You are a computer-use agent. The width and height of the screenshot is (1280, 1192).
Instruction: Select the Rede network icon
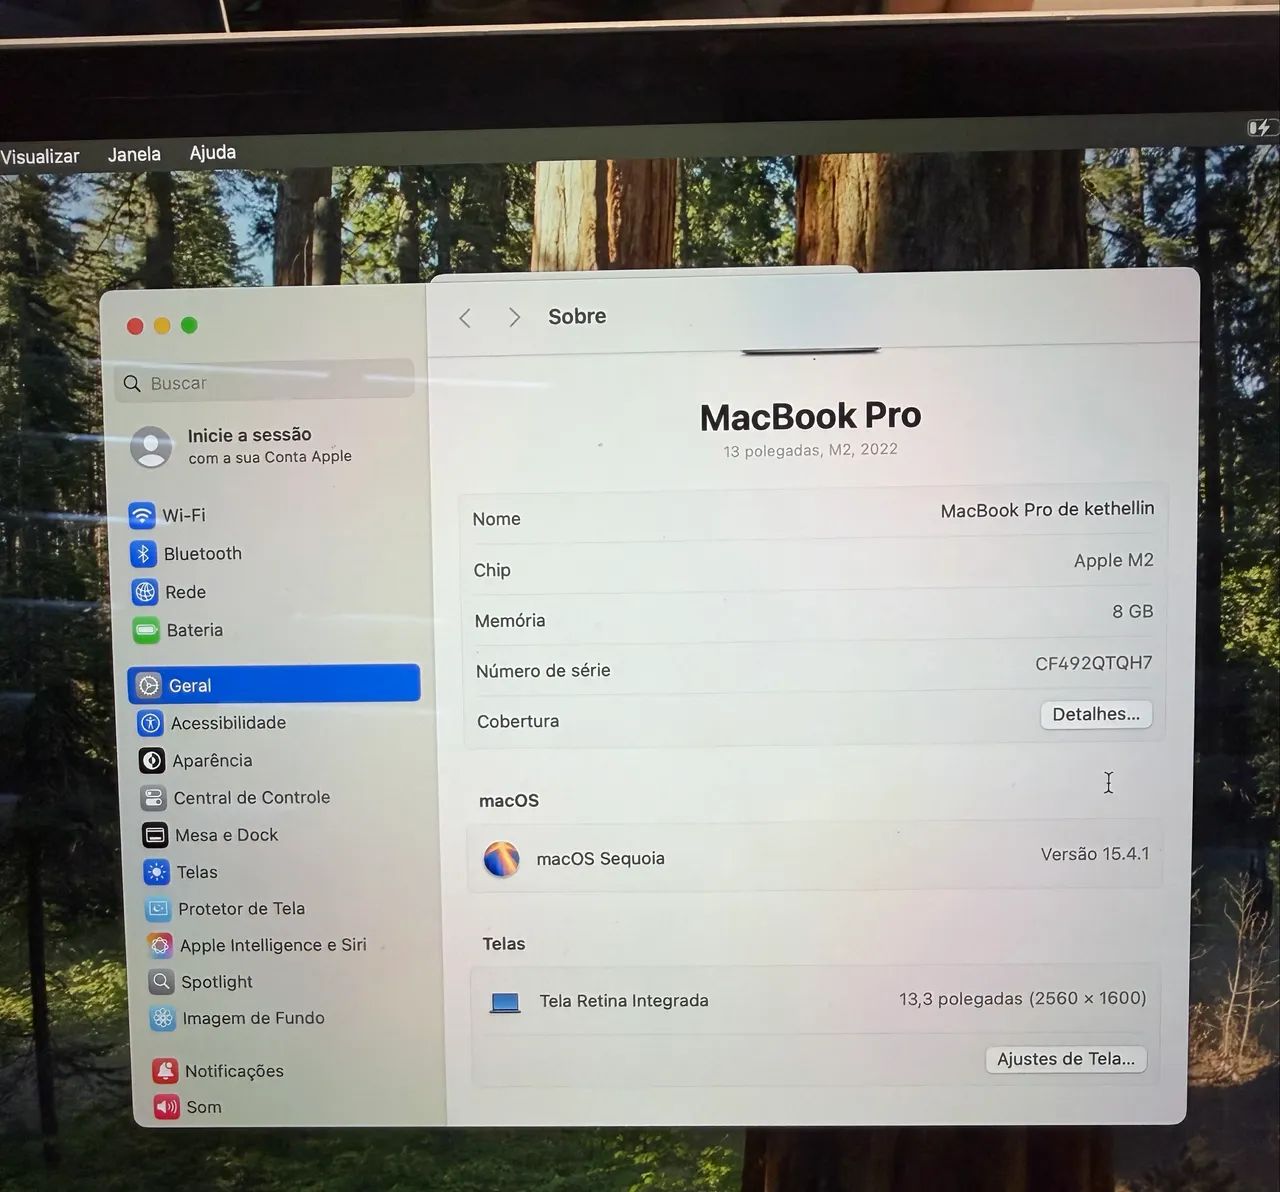[145, 592]
